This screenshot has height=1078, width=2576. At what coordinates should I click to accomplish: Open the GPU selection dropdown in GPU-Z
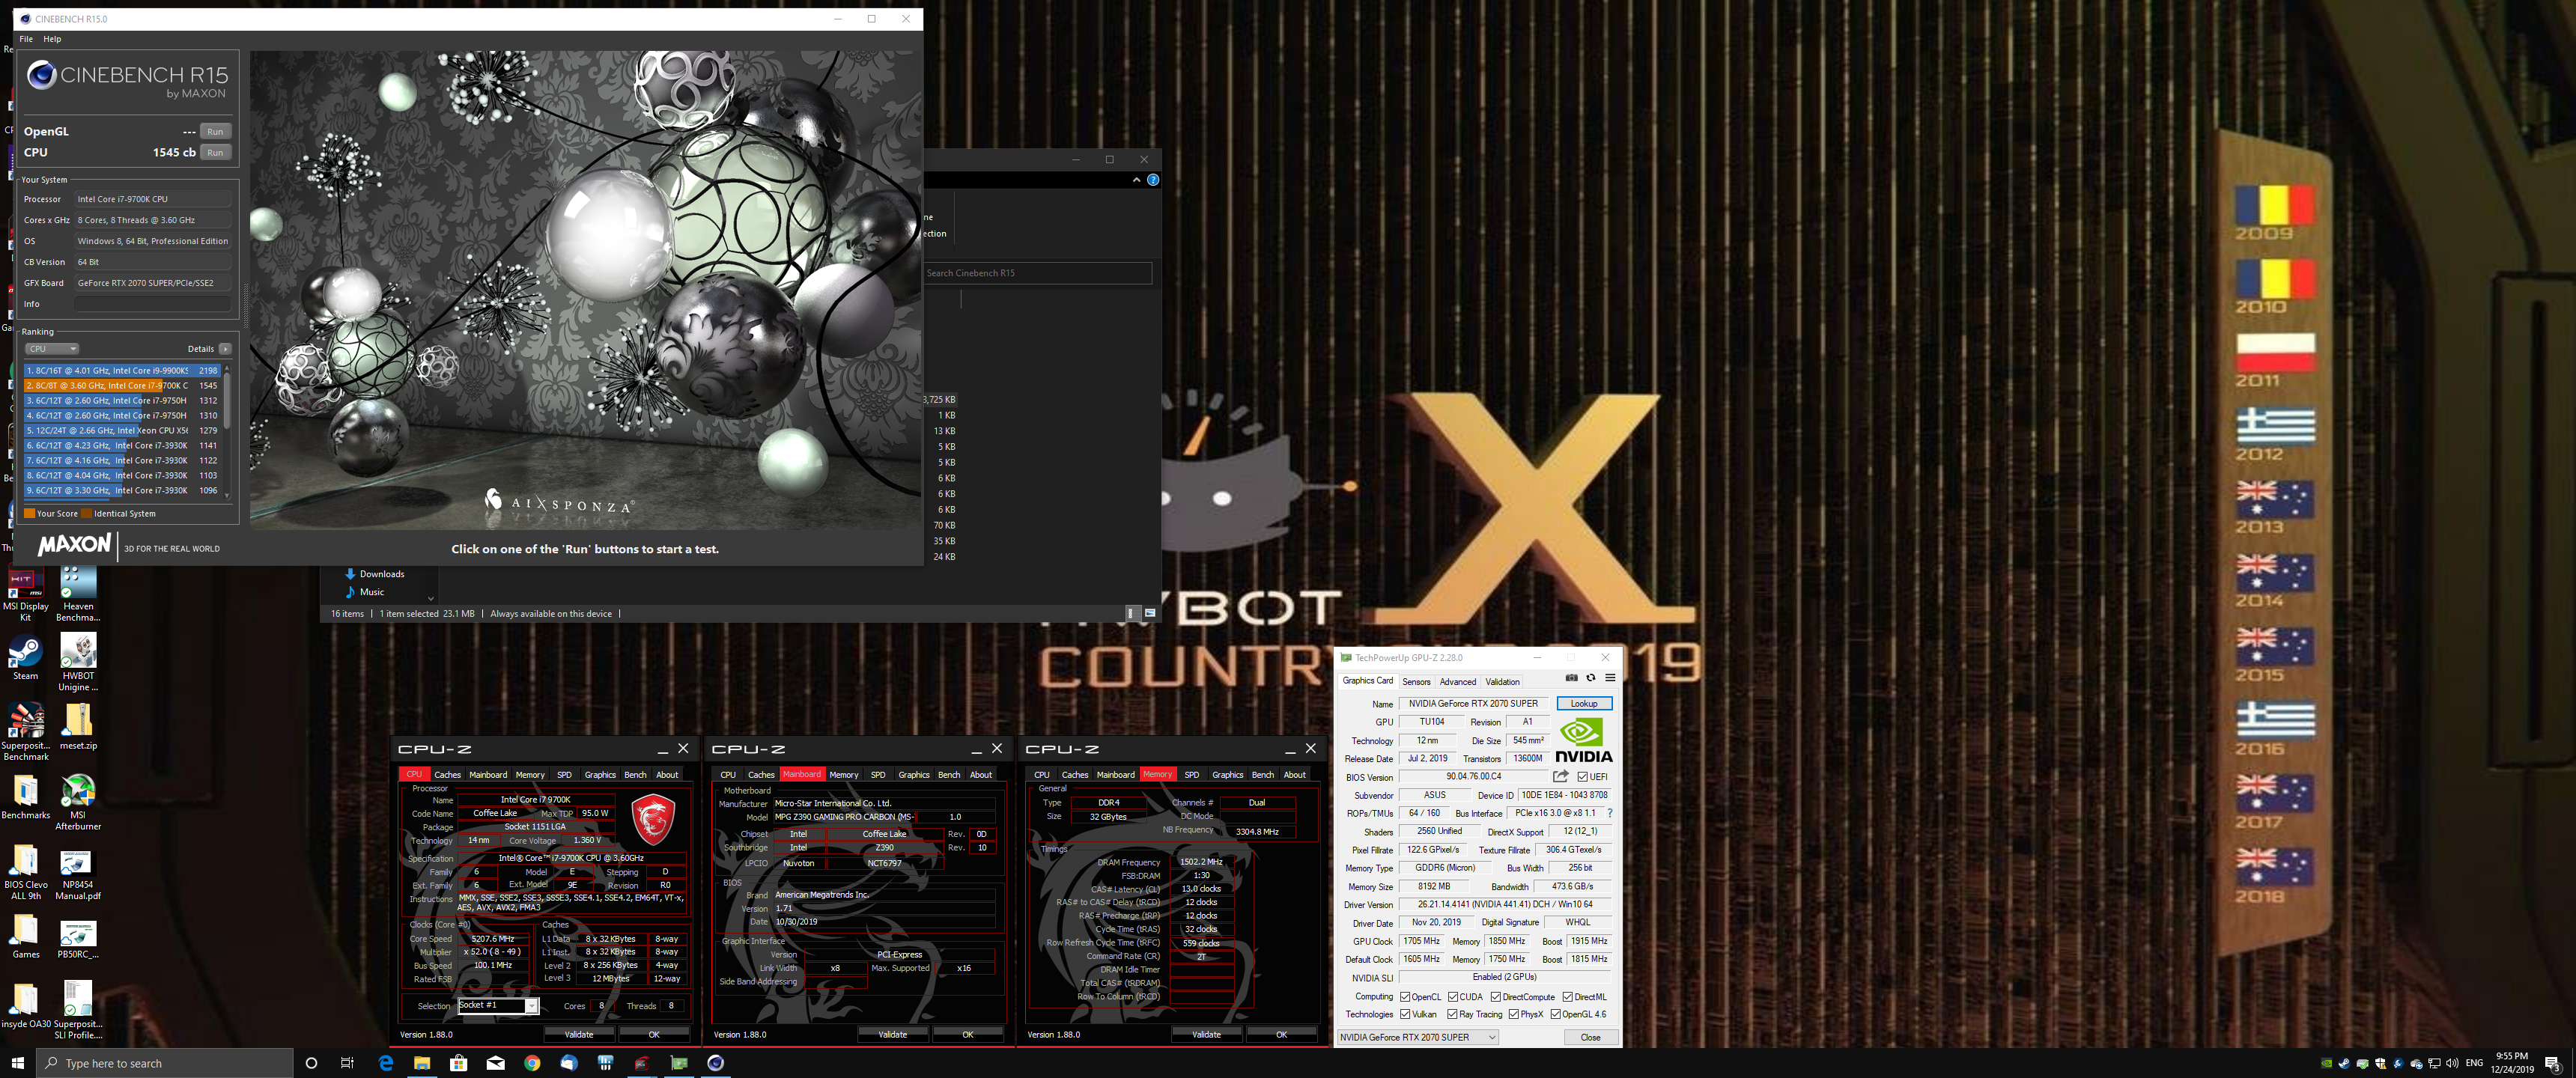point(1418,1037)
